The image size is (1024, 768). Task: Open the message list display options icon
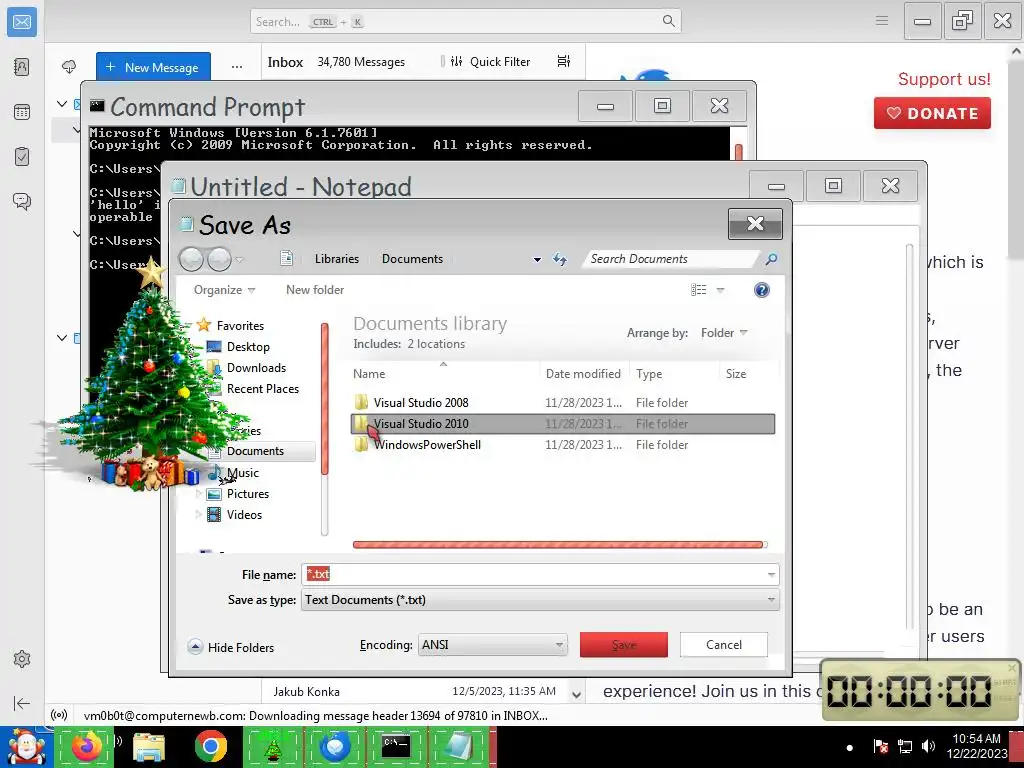(564, 61)
